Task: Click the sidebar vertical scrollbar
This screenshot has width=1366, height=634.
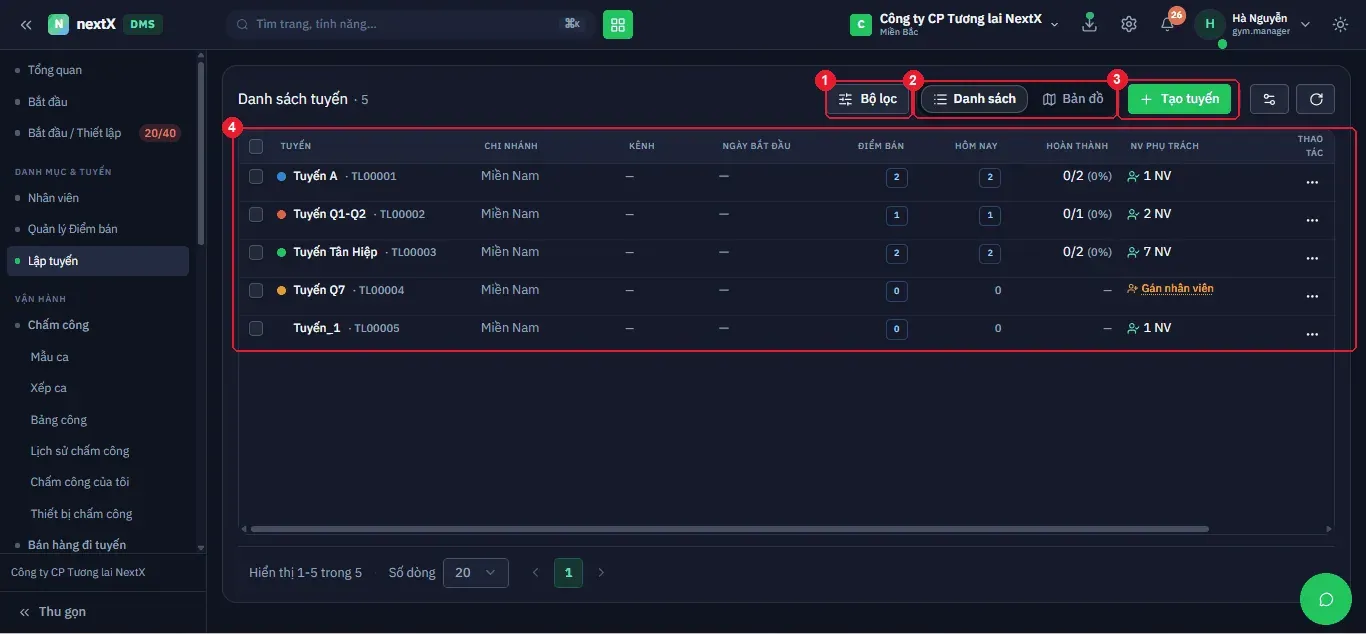Action: pyautogui.click(x=201, y=152)
